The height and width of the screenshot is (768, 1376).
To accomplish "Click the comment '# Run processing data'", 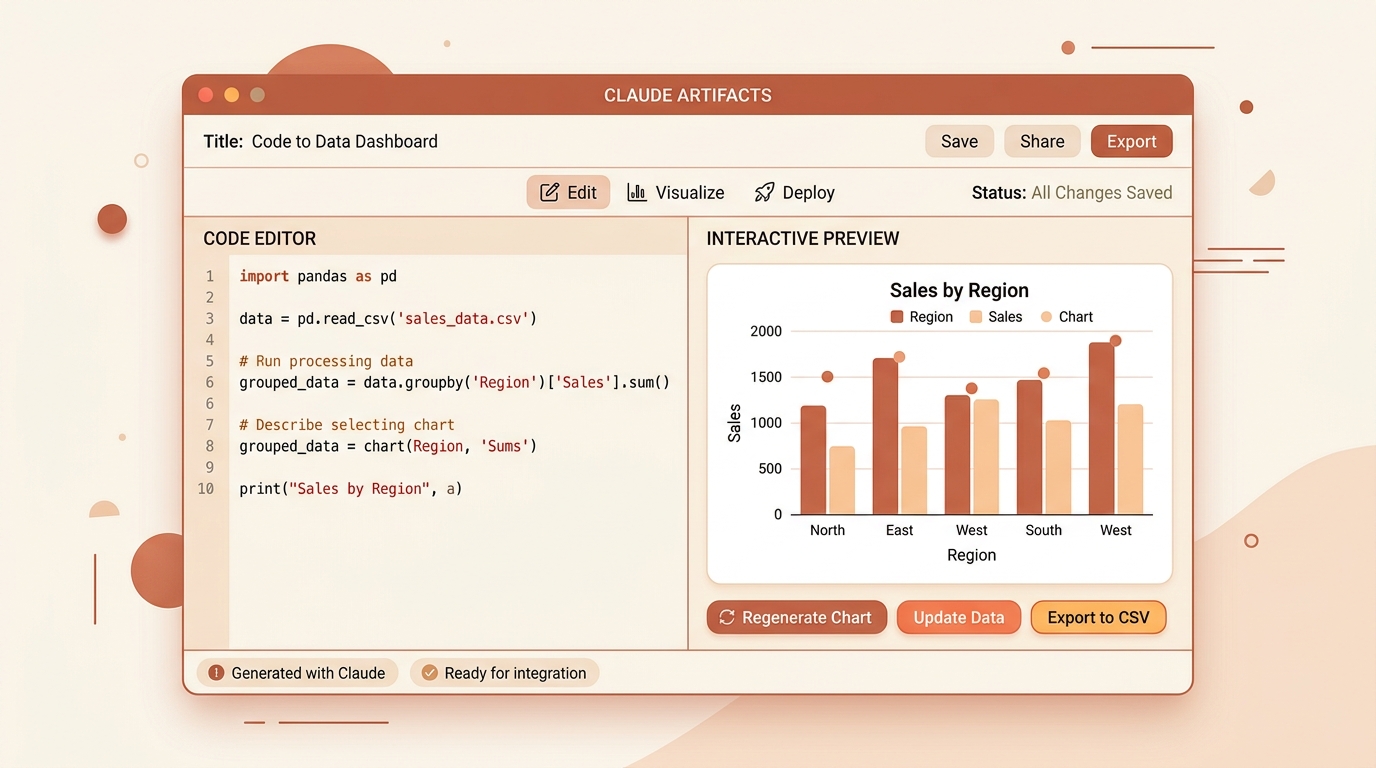I will (326, 361).
